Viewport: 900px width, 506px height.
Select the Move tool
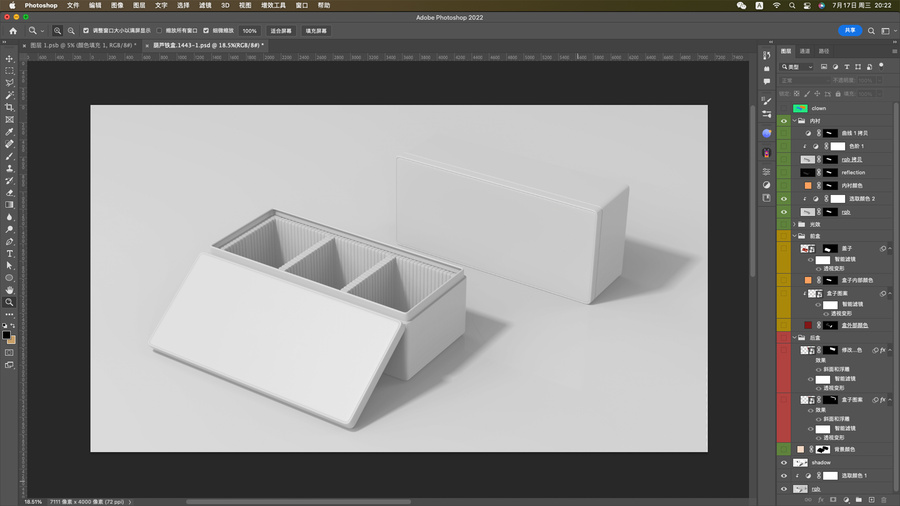pyautogui.click(x=9, y=59)
